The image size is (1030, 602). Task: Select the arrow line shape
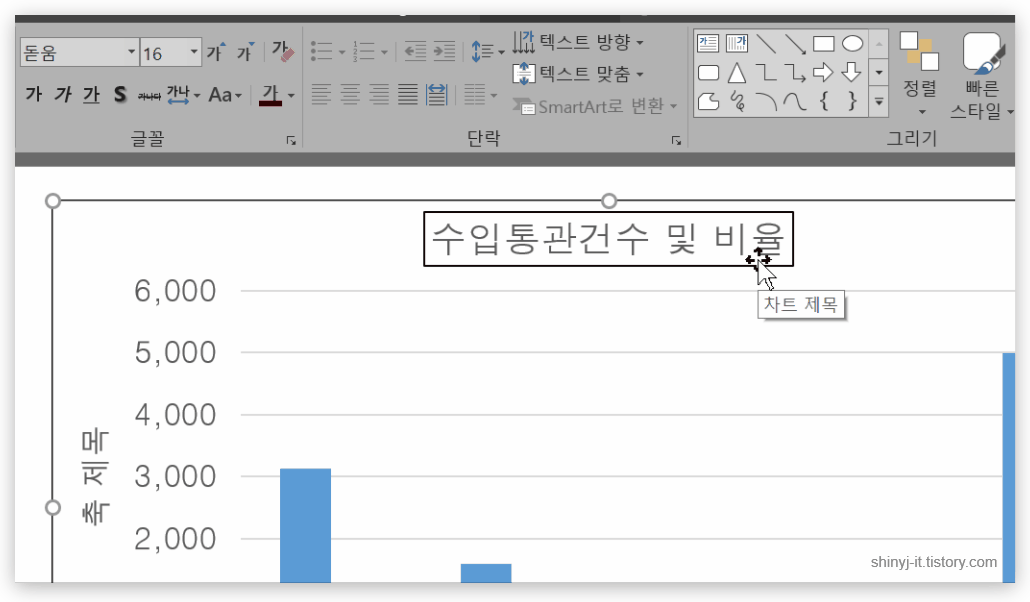[795, 44]
